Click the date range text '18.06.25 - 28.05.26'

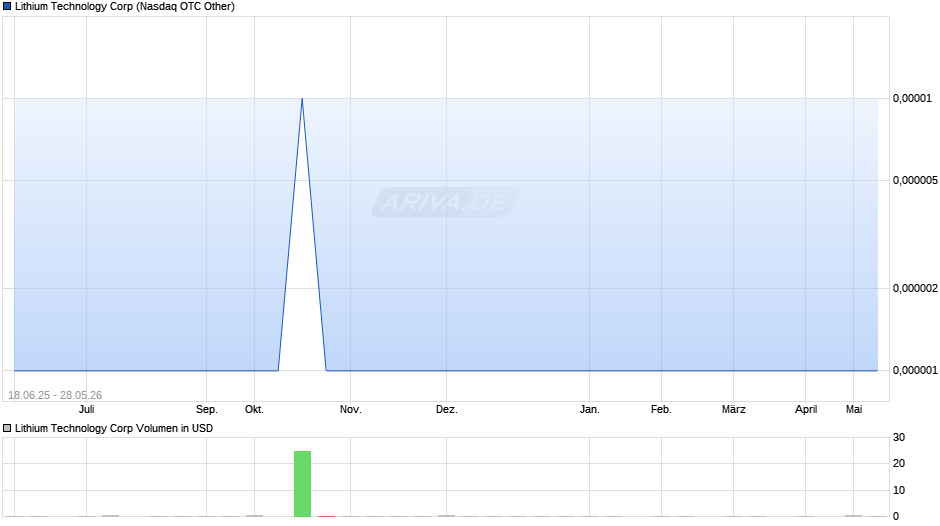(x=55, y=395)
